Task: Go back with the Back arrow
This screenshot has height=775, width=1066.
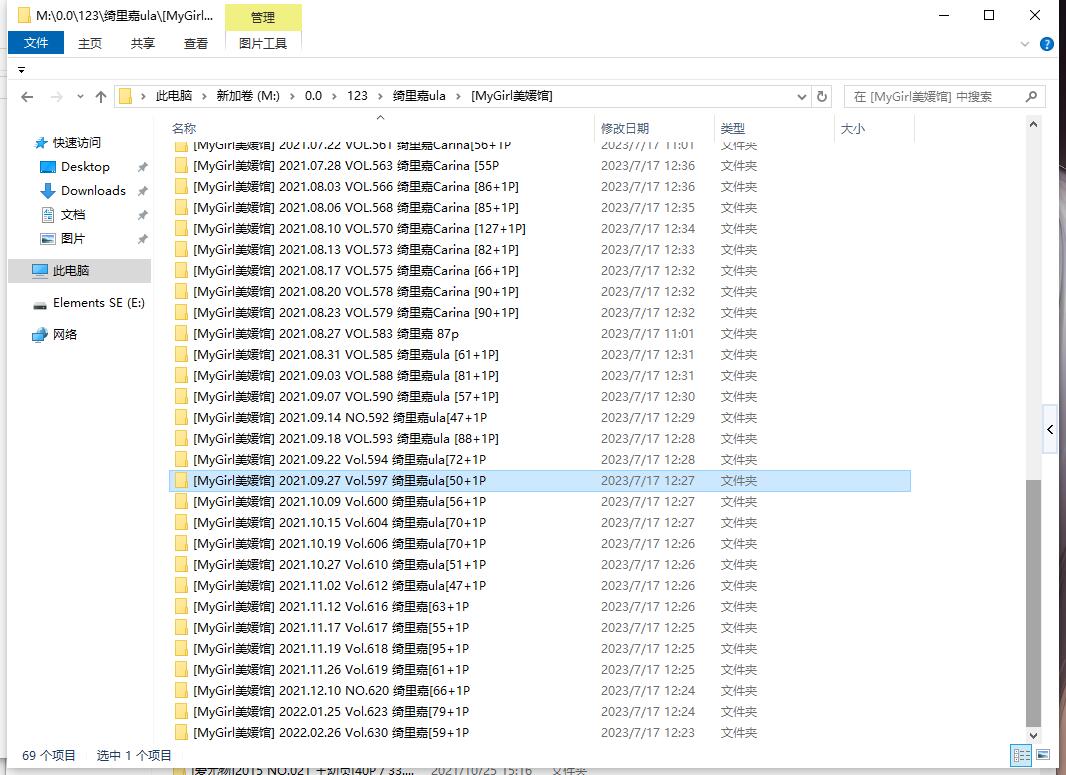Action: tap(27, 97)
